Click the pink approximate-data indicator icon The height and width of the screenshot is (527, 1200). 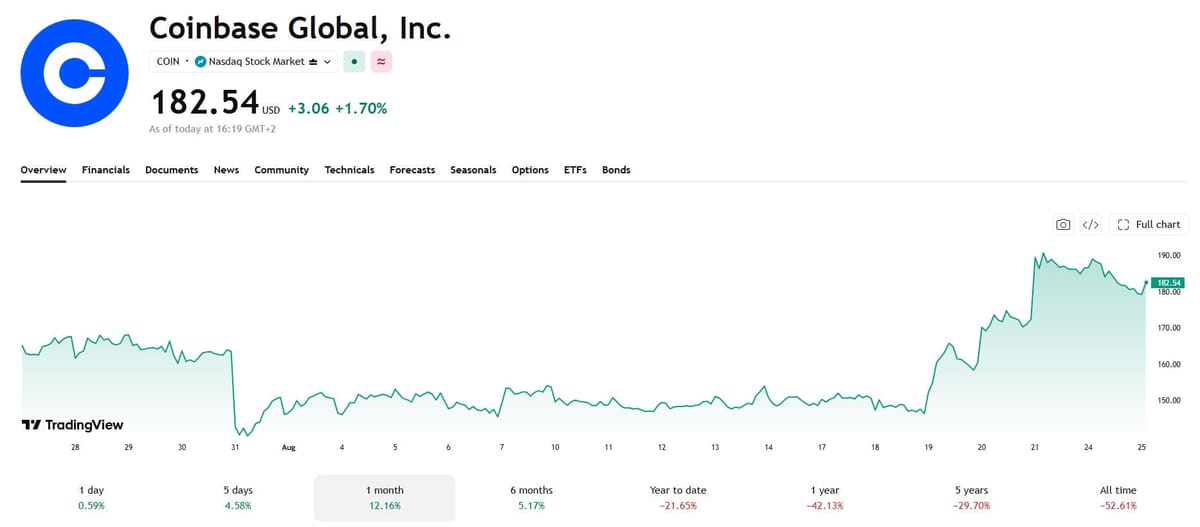pyautogui.click(x=381, y=61)
